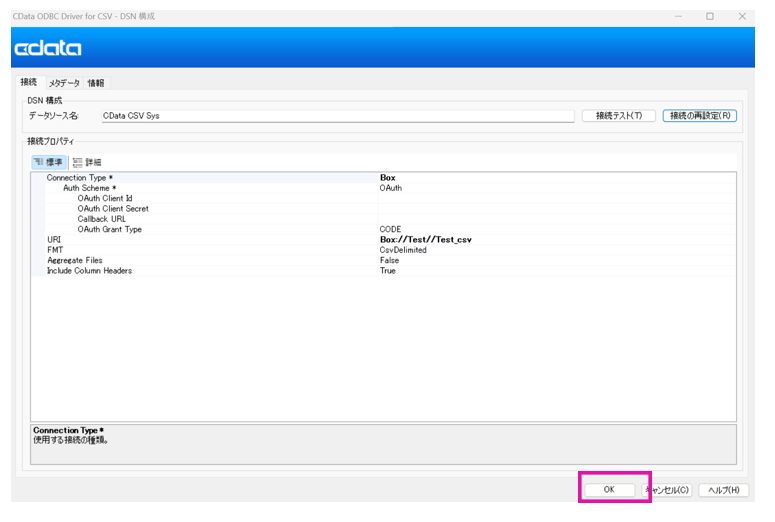Click the Include Column Headers value True
Screen dimensions: 775x522
click(388, 271)
